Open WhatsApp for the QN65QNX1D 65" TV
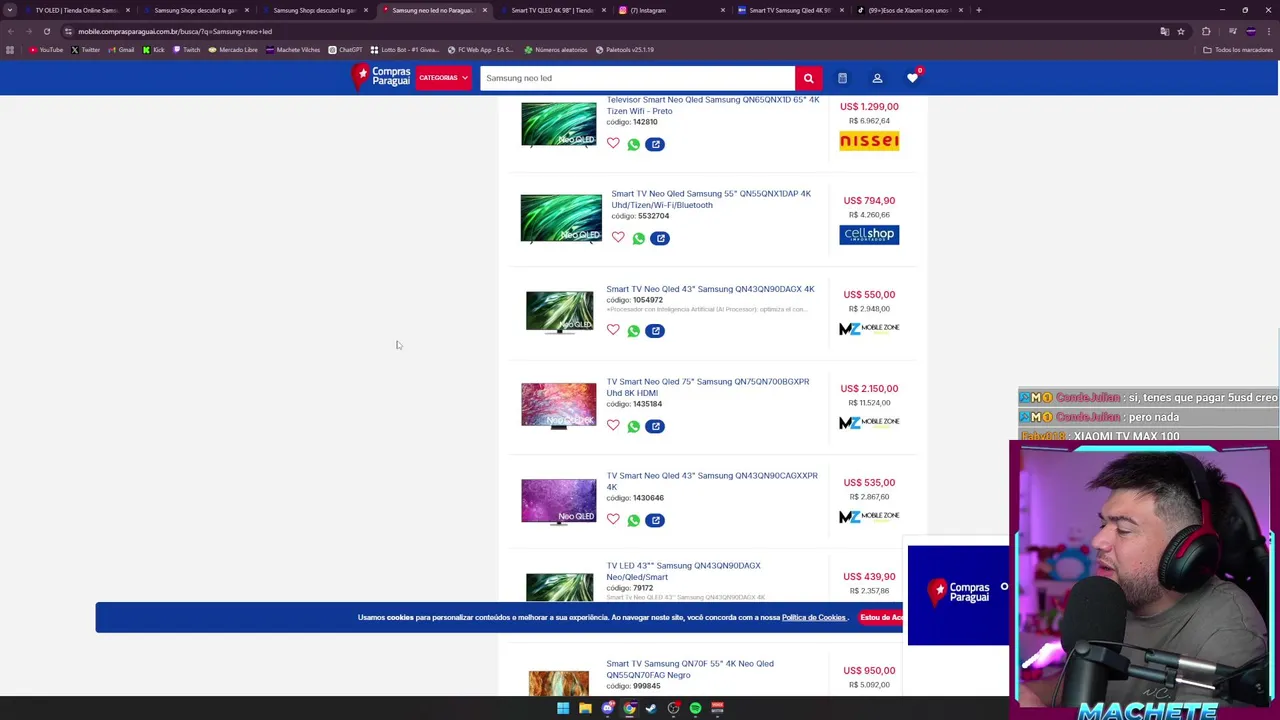 634,144
